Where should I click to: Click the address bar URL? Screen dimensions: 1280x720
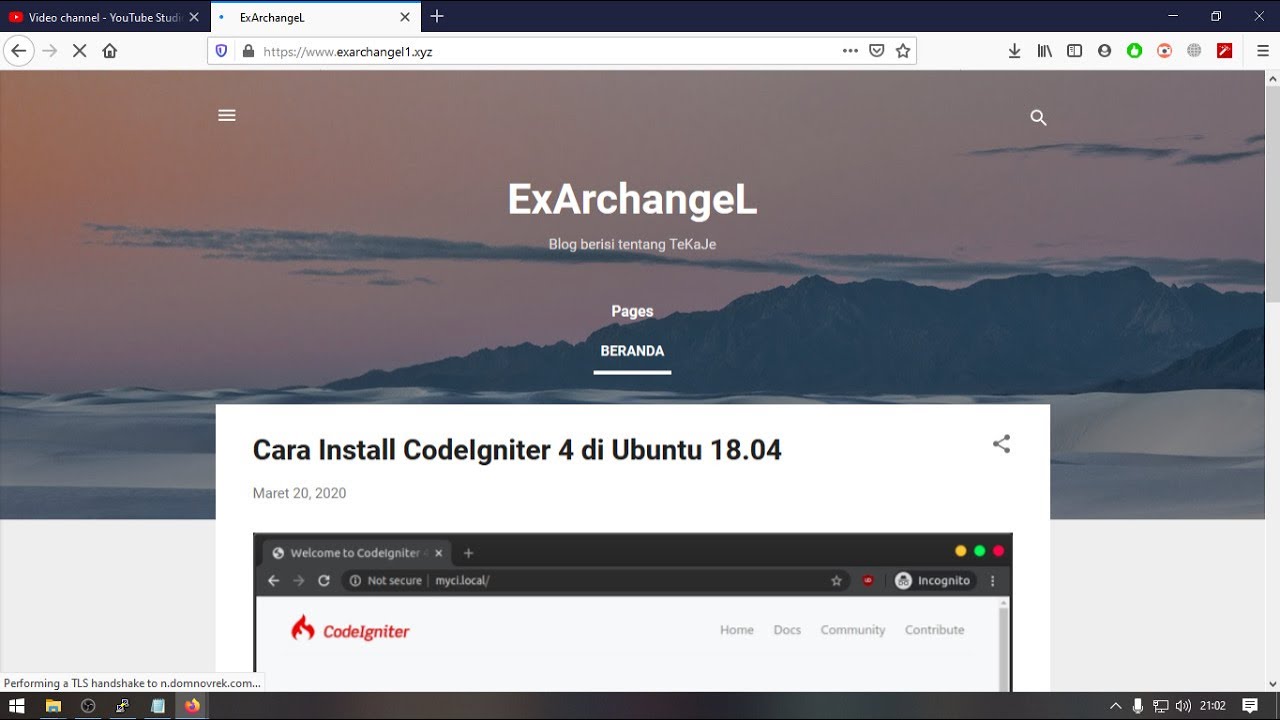point(347,51)
